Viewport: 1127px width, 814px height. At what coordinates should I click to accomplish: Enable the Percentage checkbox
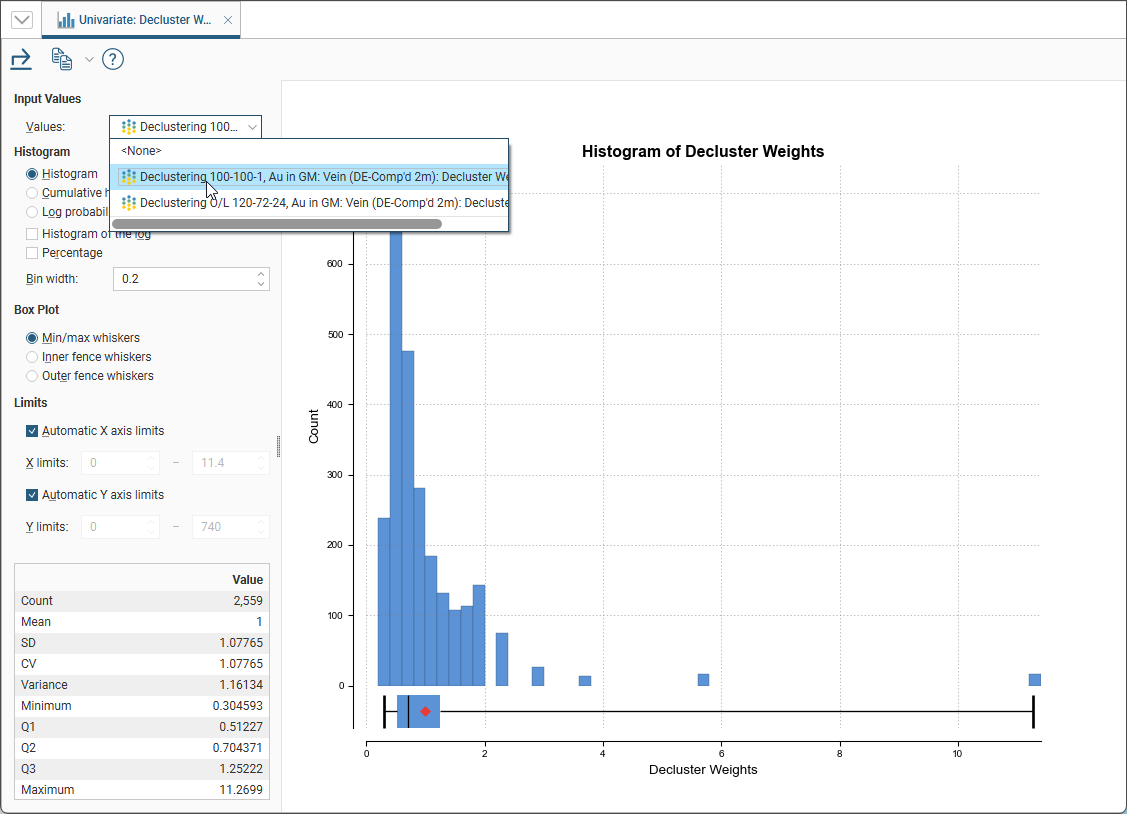[x=33, y=253]
